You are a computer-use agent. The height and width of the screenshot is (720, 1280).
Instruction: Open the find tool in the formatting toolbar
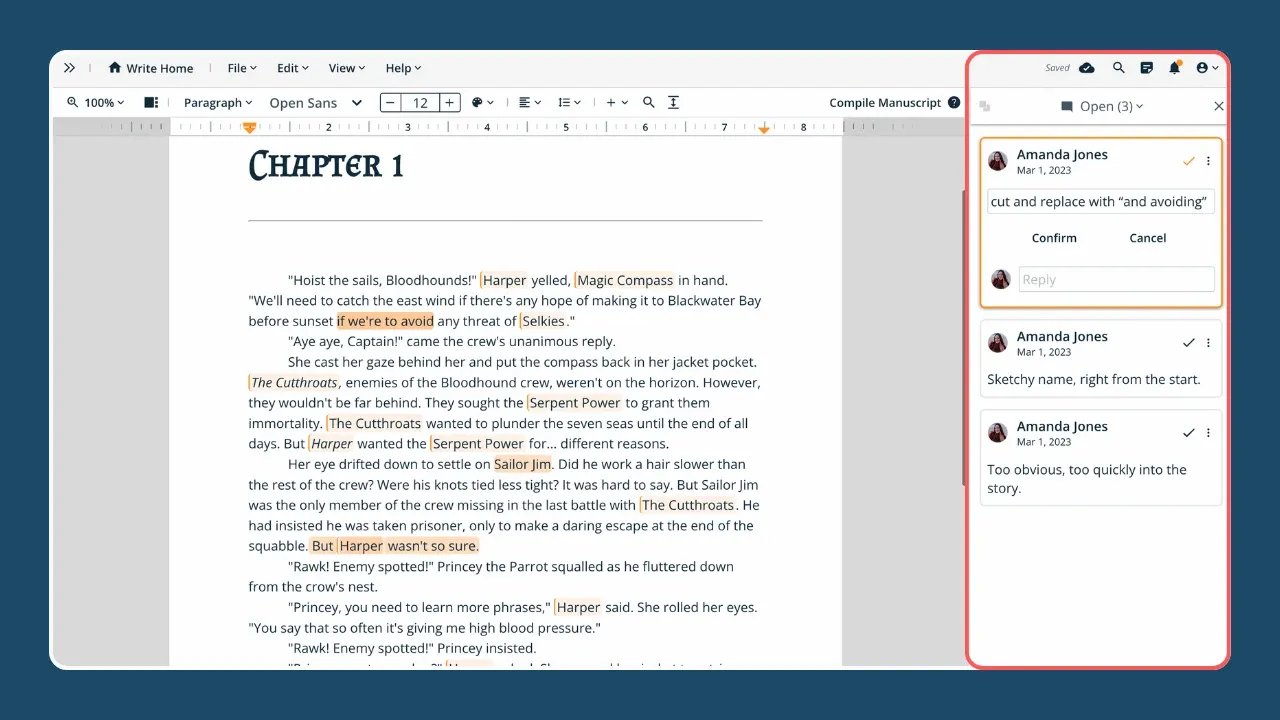point(648,102)
